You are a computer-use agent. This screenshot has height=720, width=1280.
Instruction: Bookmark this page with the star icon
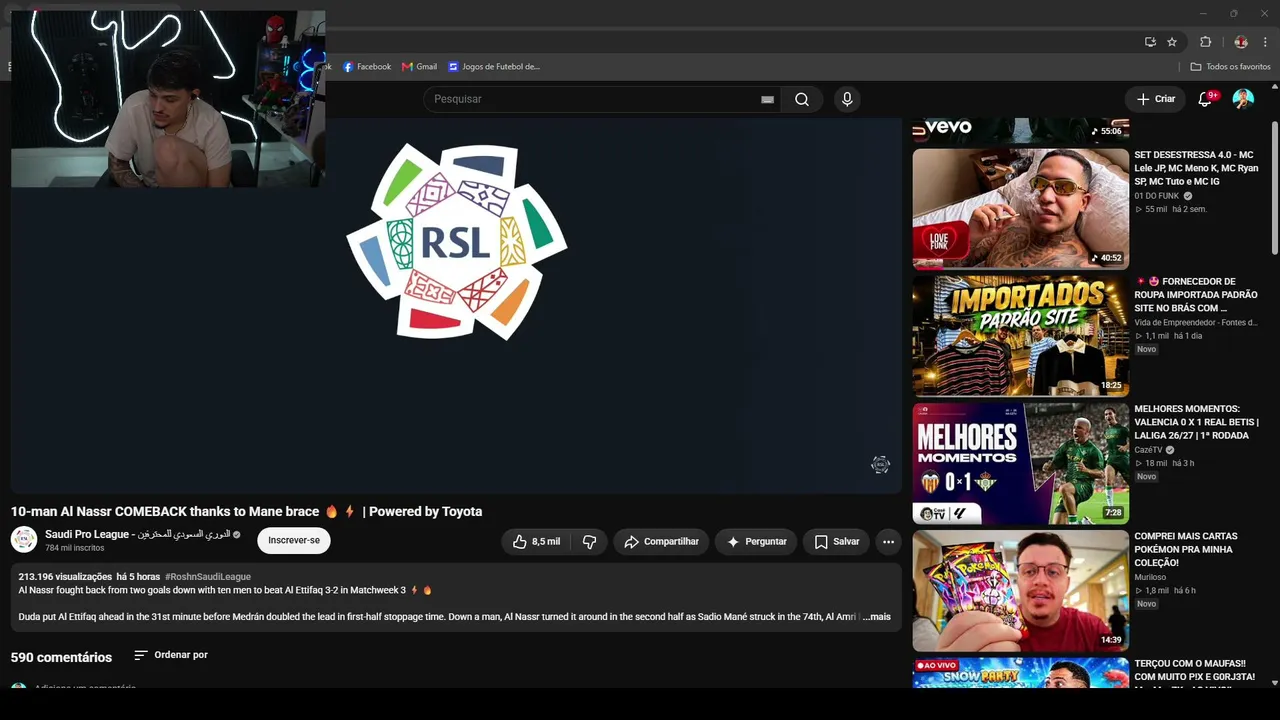[x=1172, y=42]
